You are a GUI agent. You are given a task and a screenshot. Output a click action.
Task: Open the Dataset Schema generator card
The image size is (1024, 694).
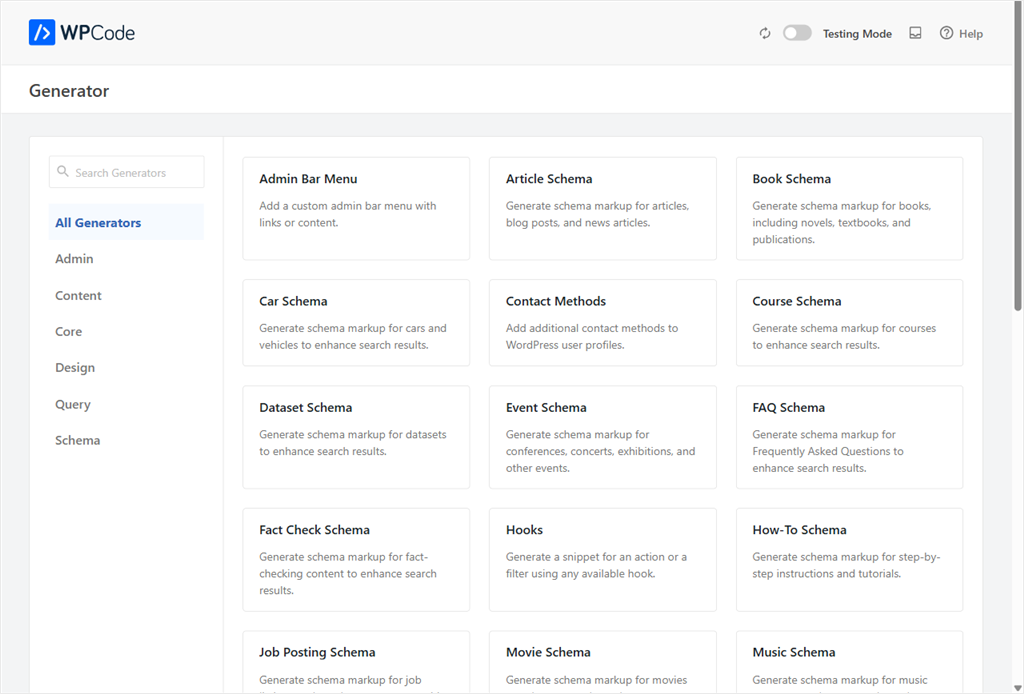pos(356,437)
